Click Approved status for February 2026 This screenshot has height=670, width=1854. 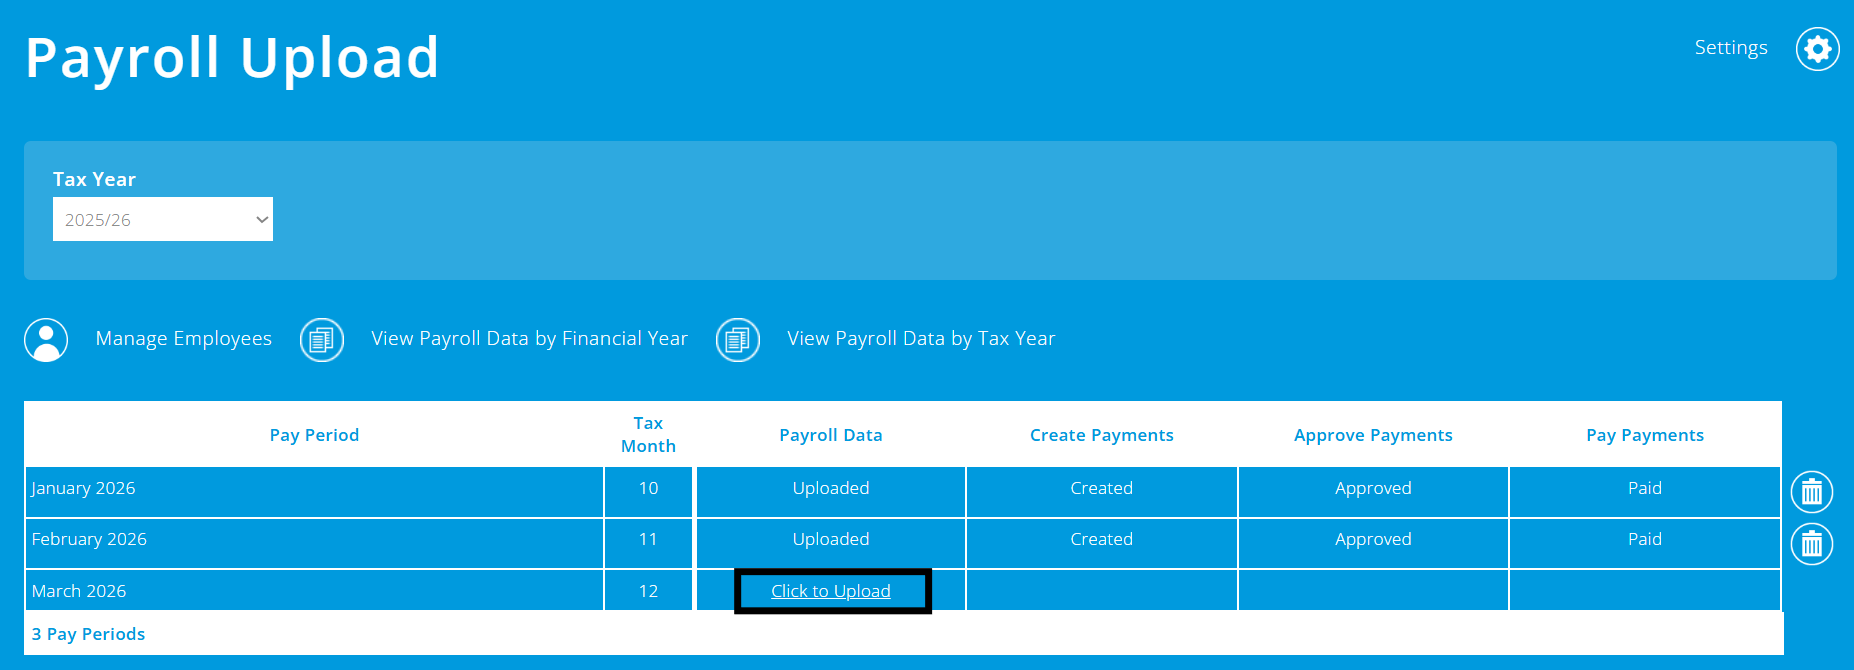tap(1373, 539)
